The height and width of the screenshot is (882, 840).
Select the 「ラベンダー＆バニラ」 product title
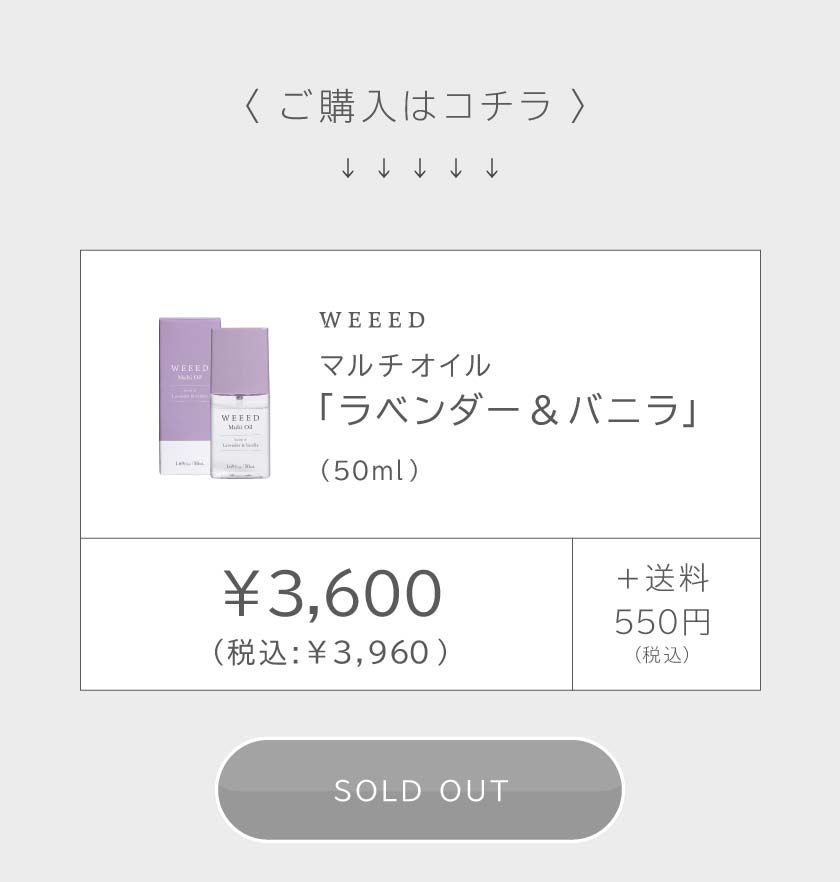509,410
